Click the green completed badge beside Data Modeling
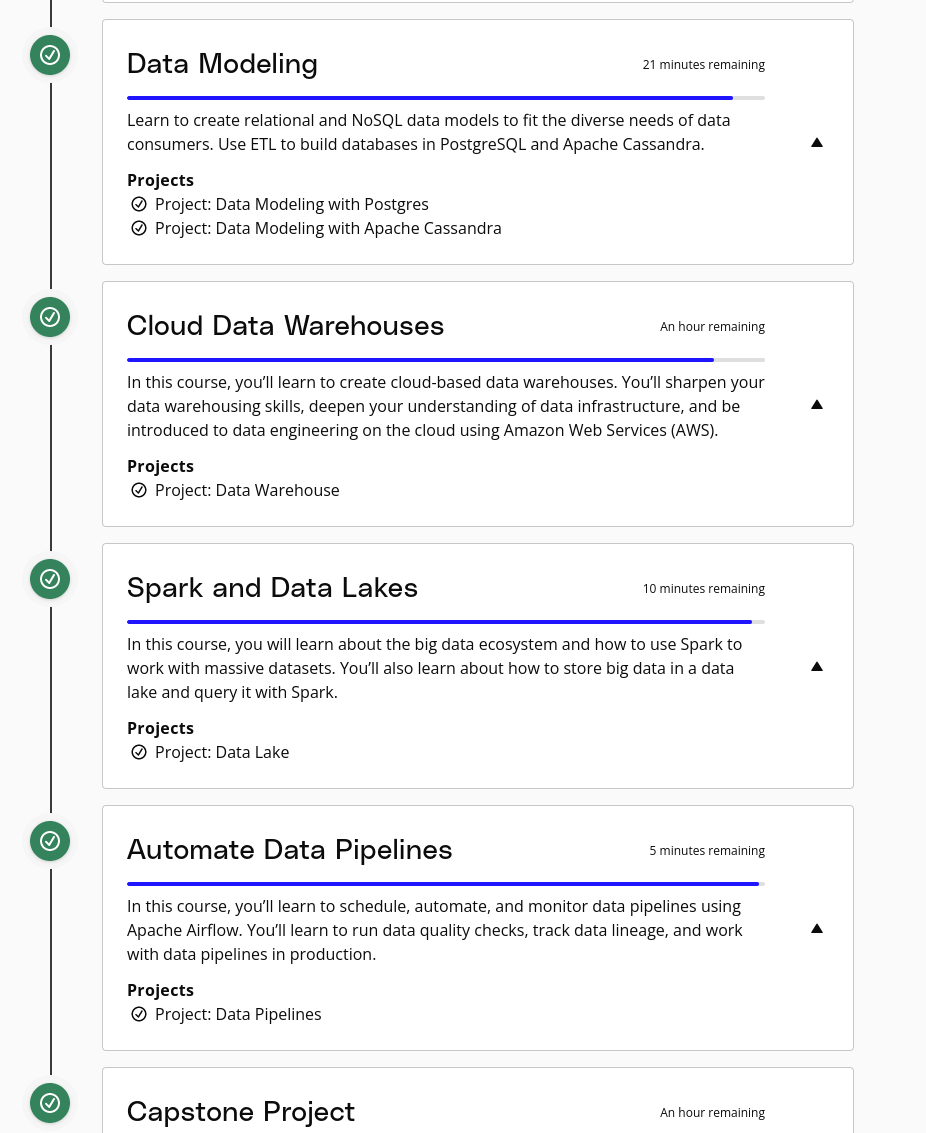The height and width of the screenshot is (1133, 926). point(50,55)
